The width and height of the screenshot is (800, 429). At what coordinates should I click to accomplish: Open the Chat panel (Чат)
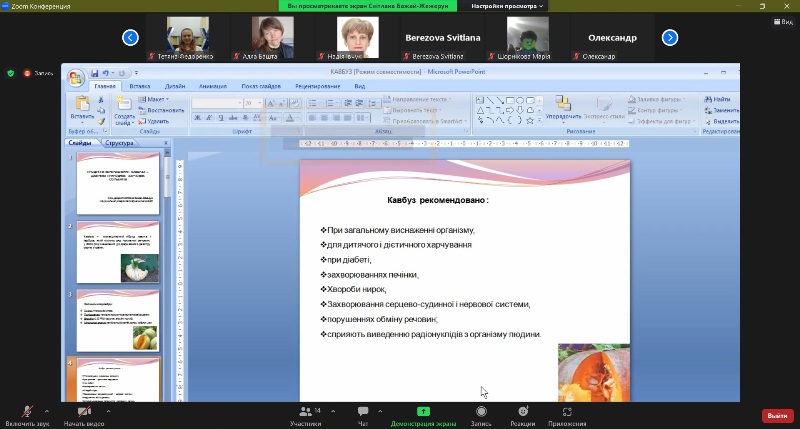pyautogui.click(x=364, y=412)
